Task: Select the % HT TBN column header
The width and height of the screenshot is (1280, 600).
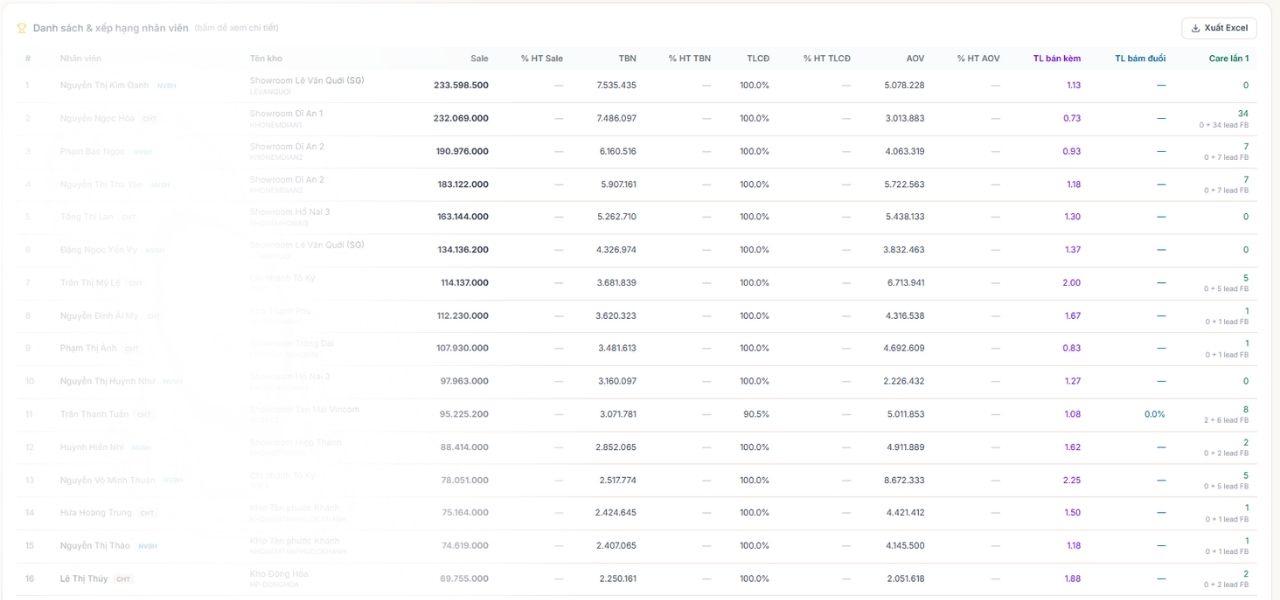Action: (x=690, y=58)
